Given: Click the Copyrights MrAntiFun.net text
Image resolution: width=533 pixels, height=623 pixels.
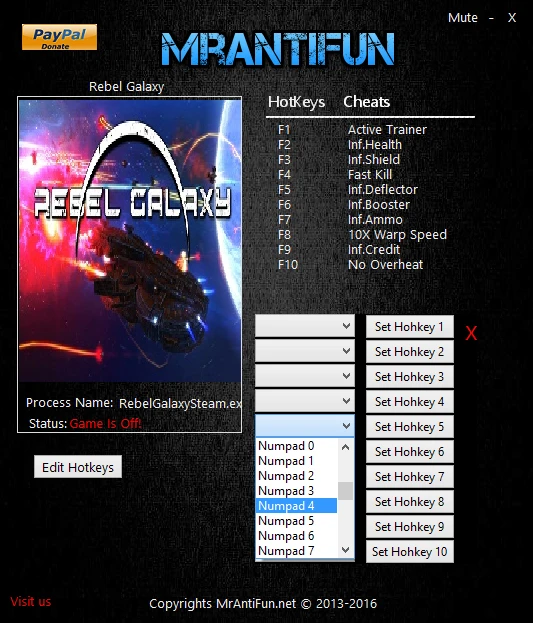Looking at the screenshot, I should pos(263,604).
